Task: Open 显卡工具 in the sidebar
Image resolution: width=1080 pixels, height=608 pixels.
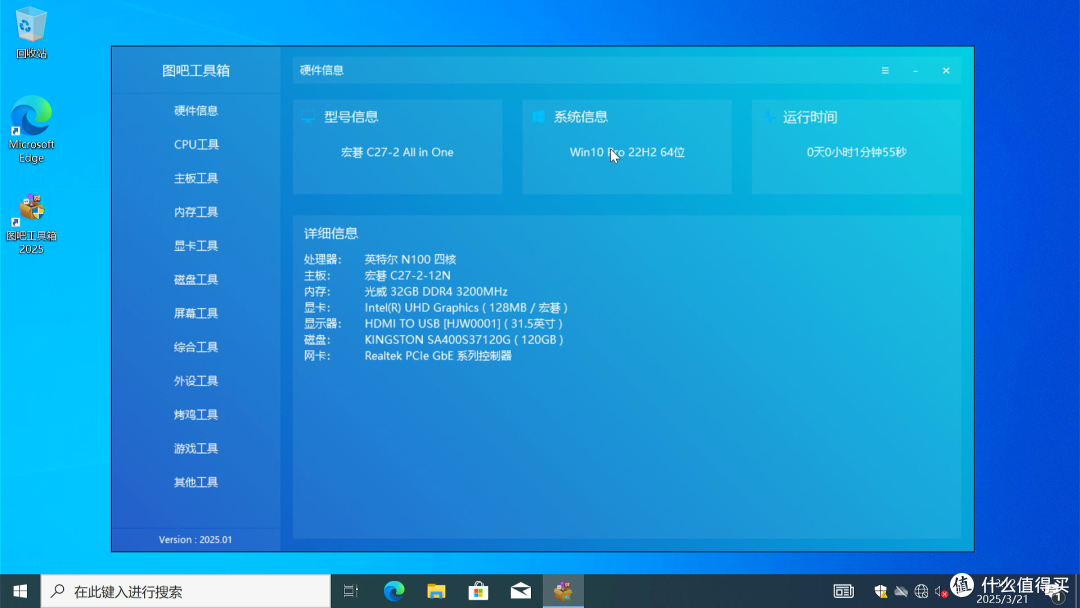Action: click(x=196, y=246)
